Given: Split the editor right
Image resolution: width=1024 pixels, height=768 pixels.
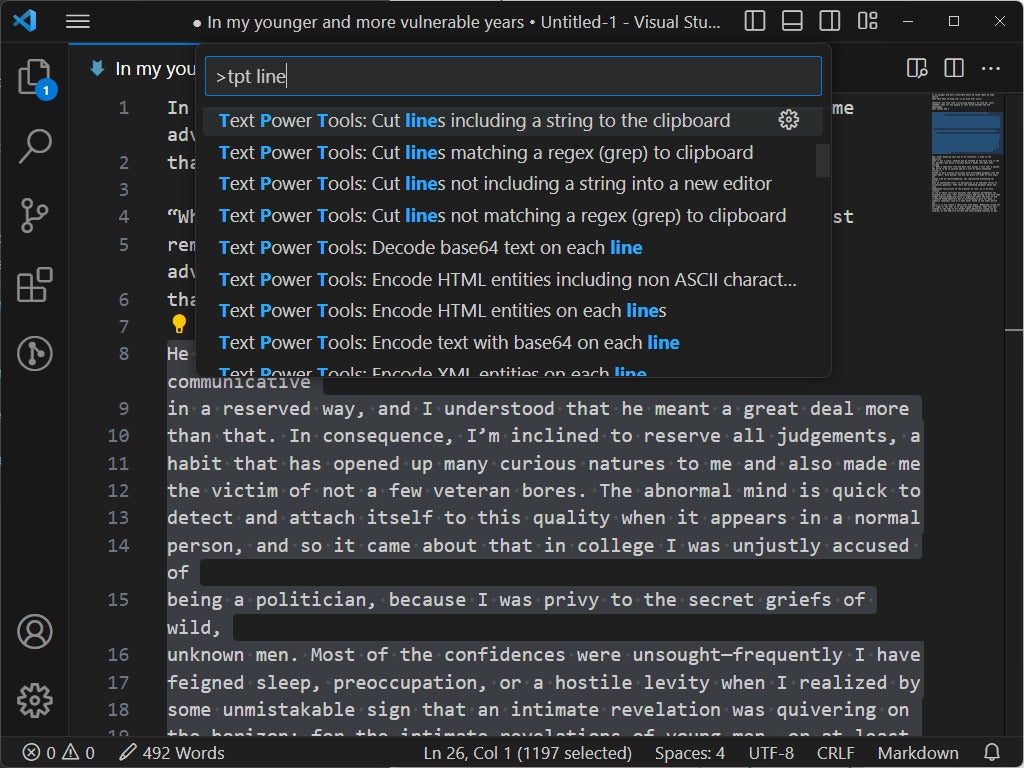Looking at the screenshot, I should click(x=953, y=68).
